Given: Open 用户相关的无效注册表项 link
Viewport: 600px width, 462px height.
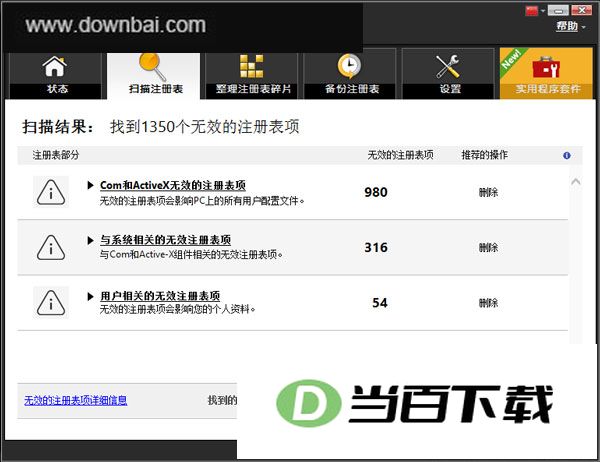Looking at the screenshot, I should 160,295.
